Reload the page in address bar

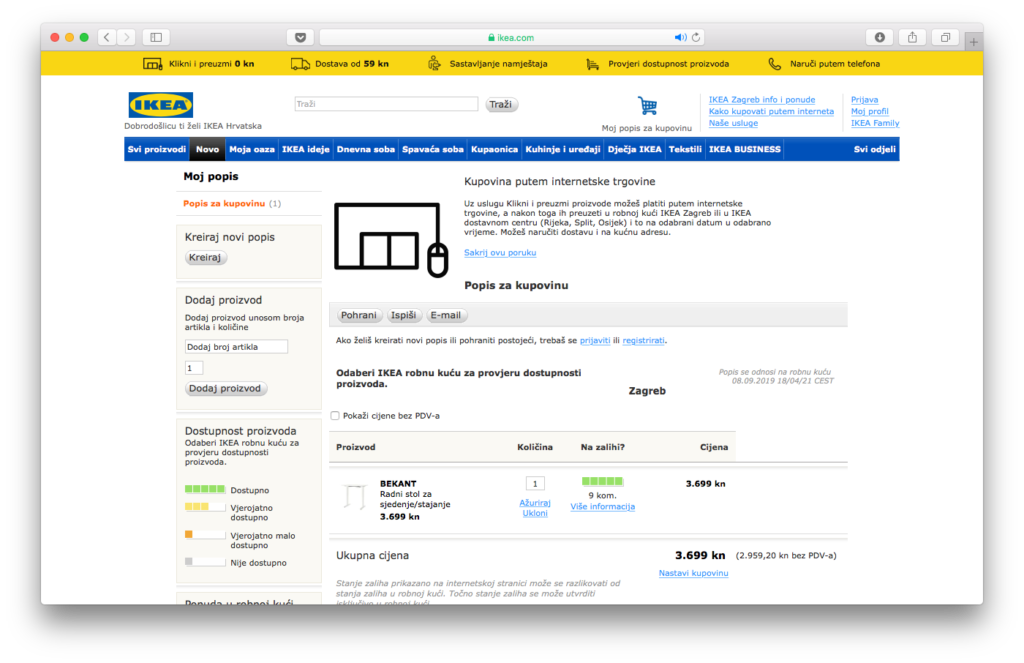click(696, 38)
